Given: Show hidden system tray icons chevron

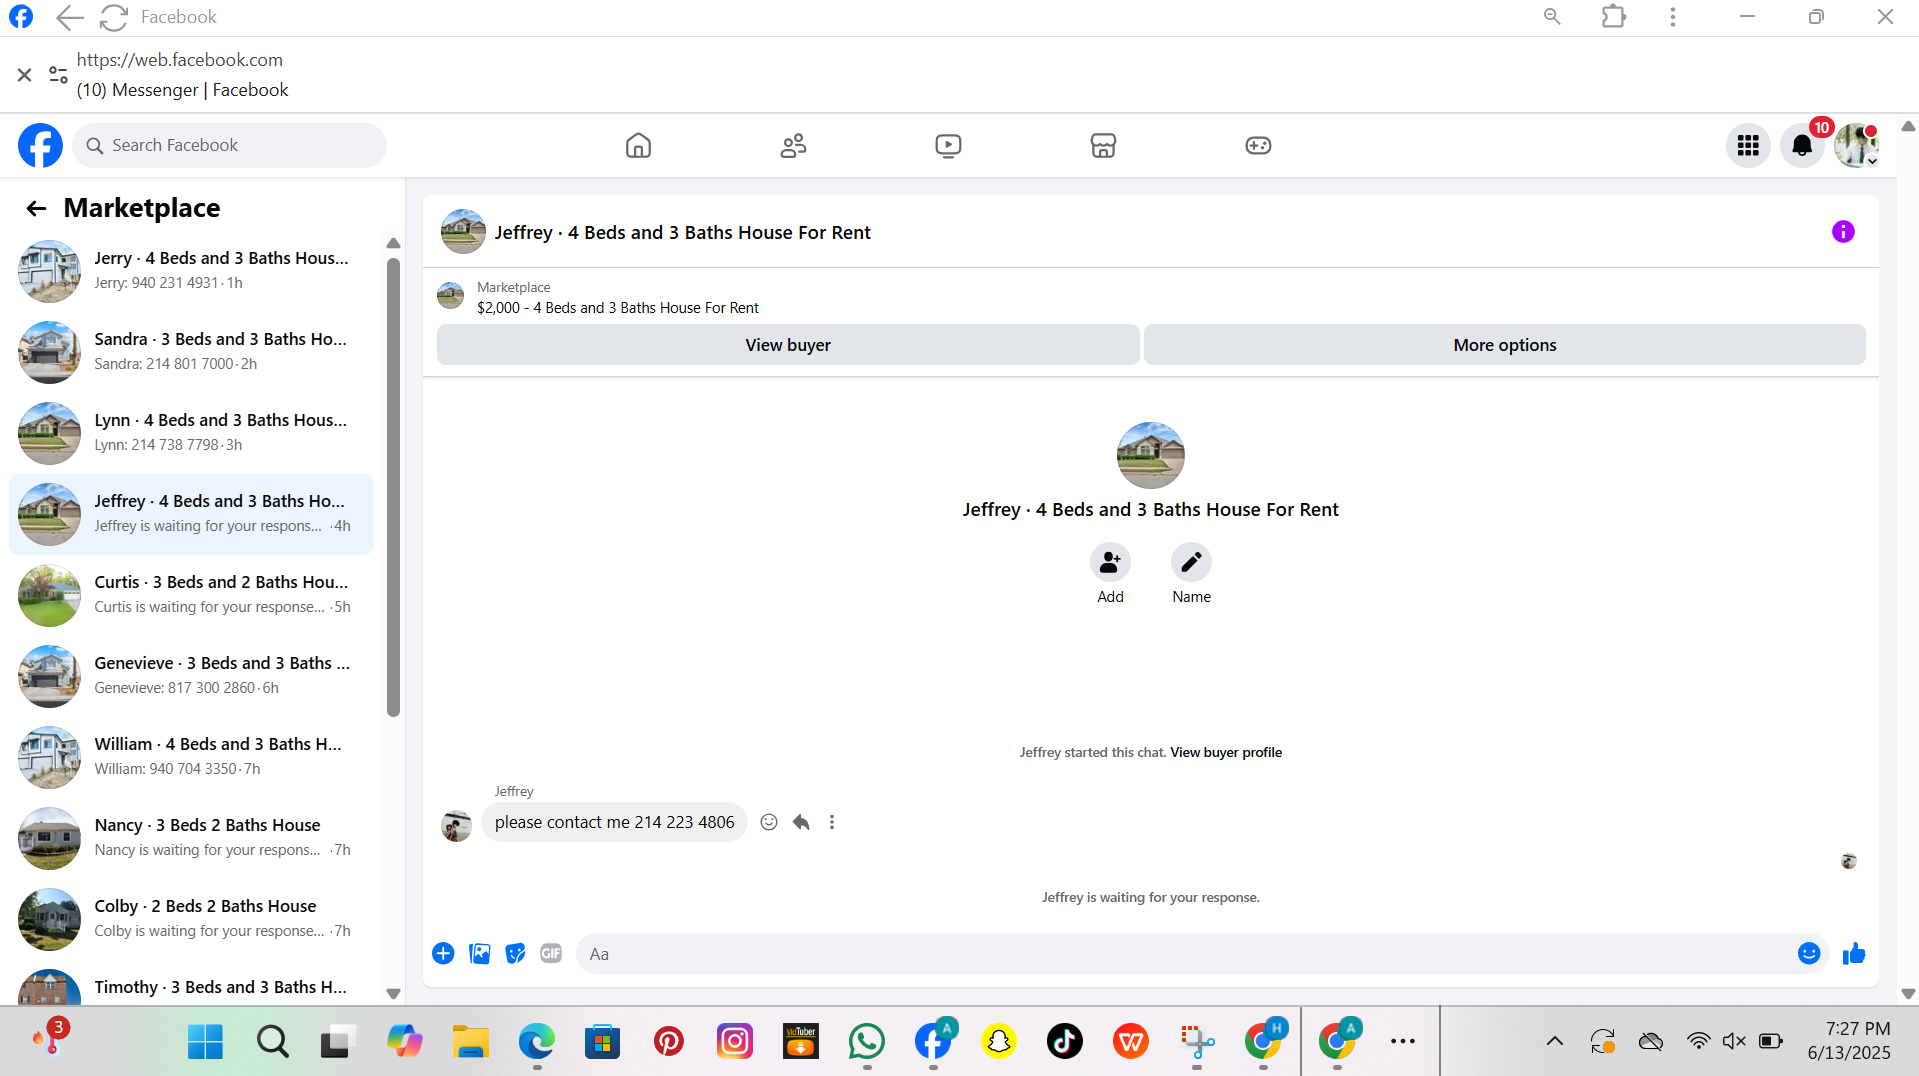Looking at the screenshot, I should coord(1554,1042).
